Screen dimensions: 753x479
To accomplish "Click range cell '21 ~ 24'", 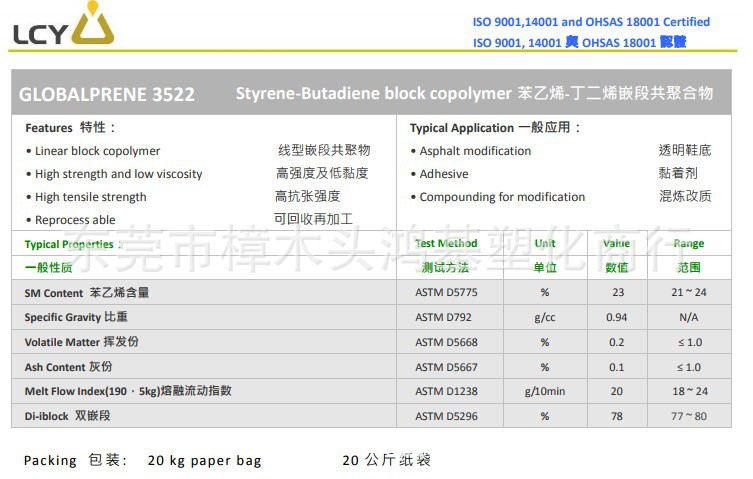I will [689, 292].
